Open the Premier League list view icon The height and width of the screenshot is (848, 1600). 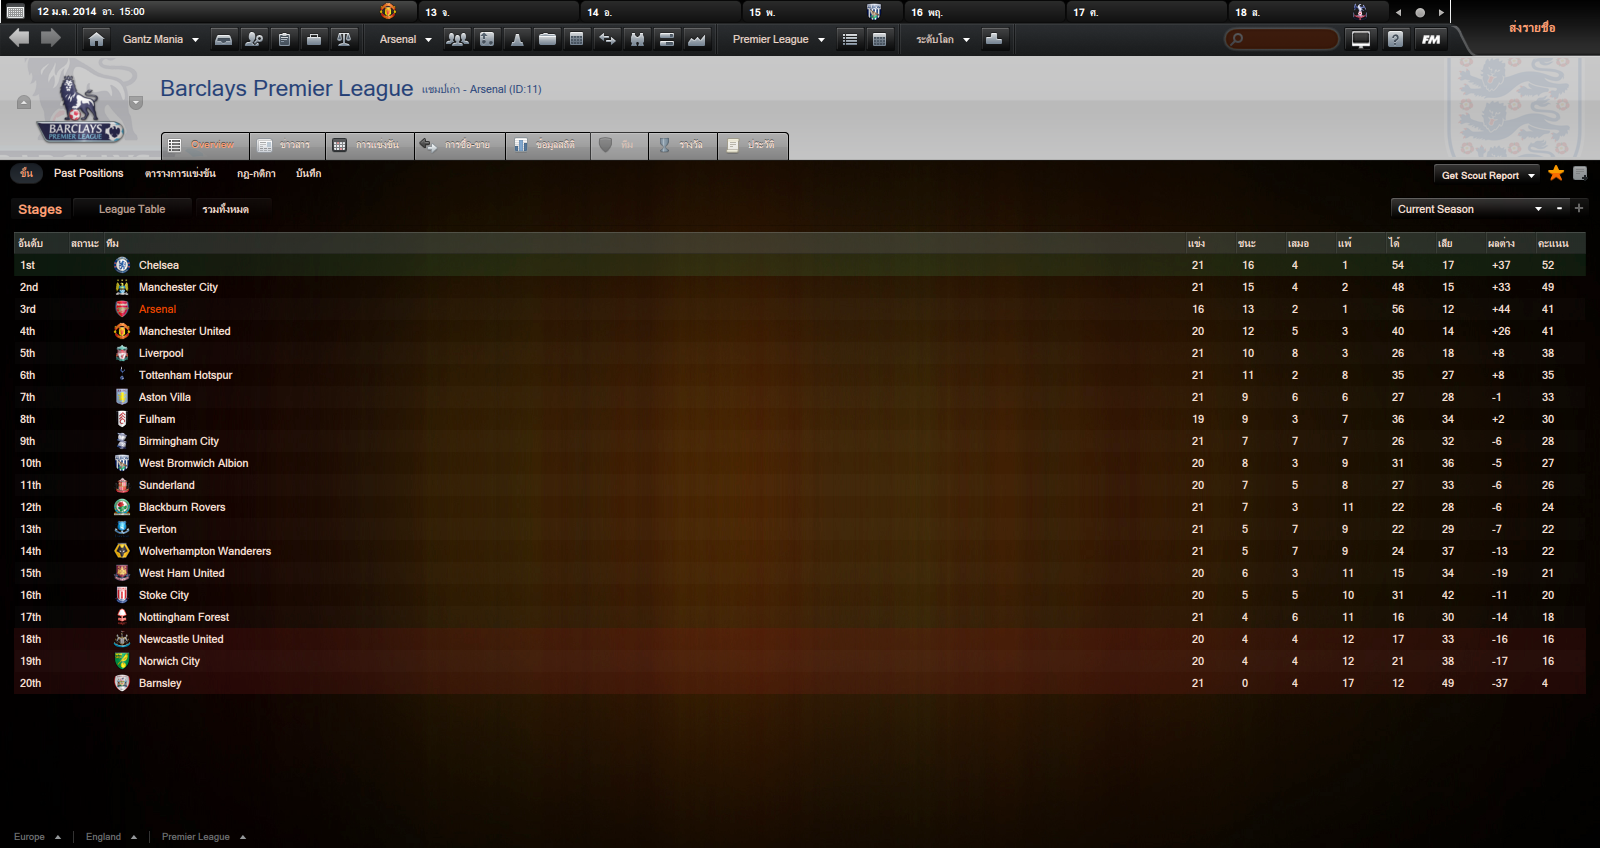click(x=850, y=39)
